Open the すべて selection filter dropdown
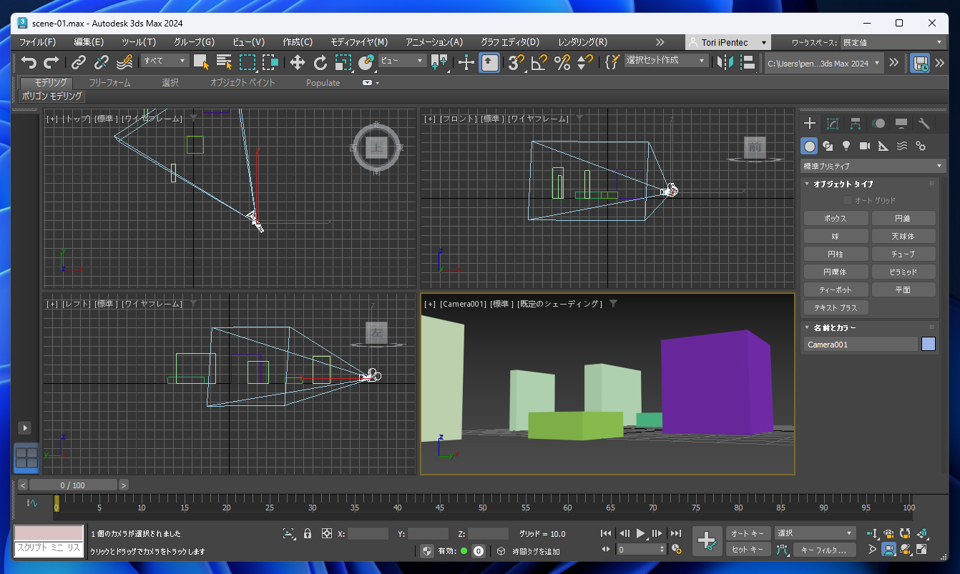Viewport: 960px width, 574px height. point(165,61)
